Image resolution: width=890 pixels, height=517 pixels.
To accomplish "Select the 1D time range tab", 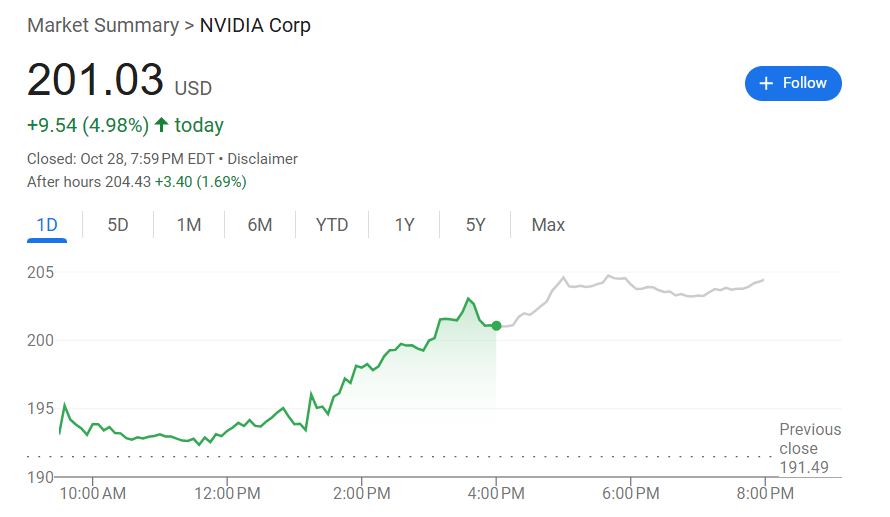I will [x=47, y=225].
